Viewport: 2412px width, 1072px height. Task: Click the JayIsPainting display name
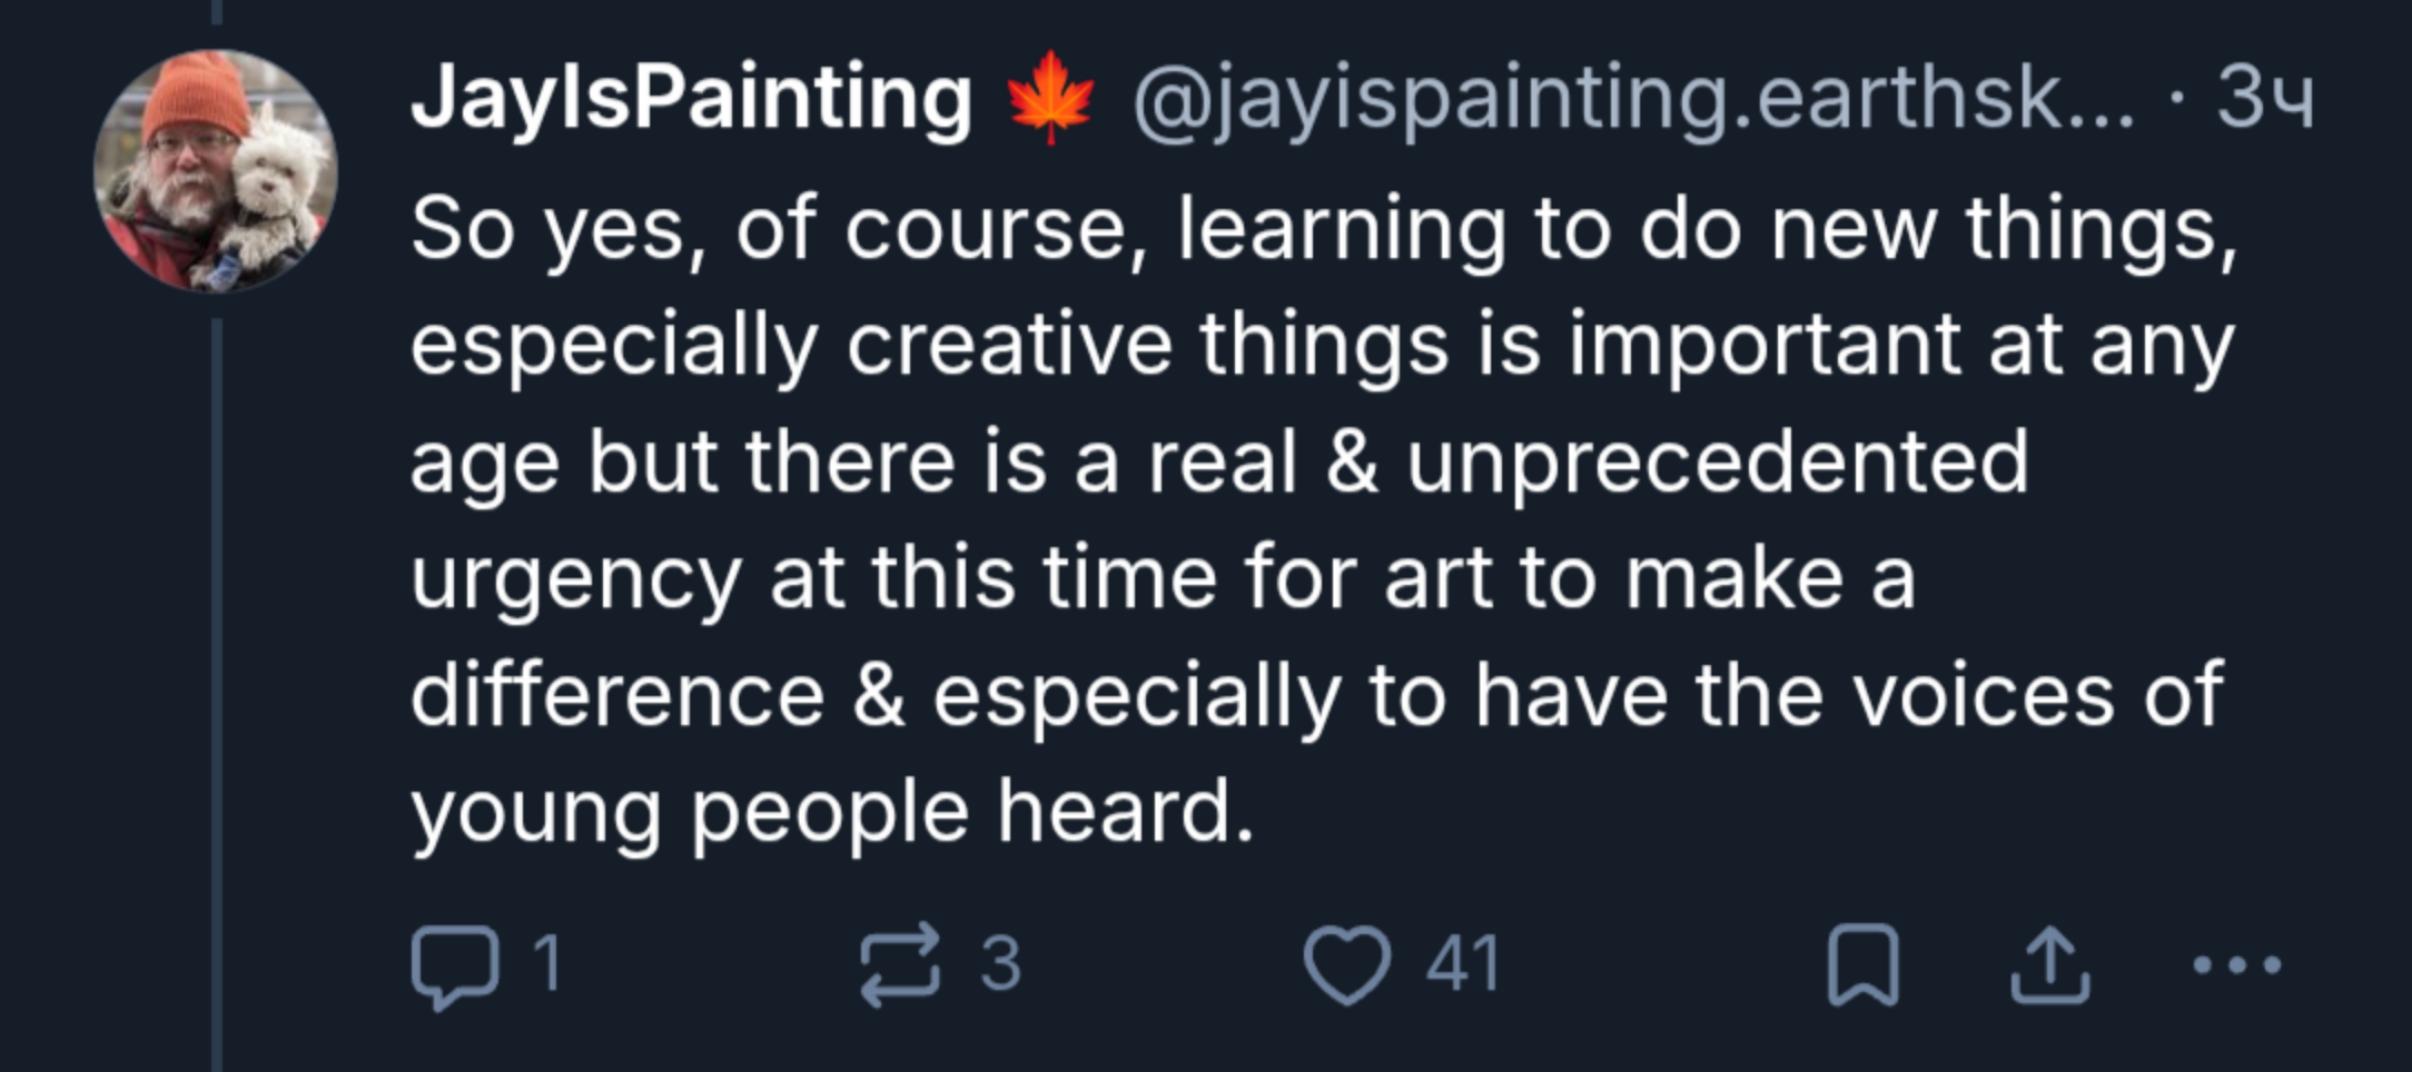click(691, 98)
